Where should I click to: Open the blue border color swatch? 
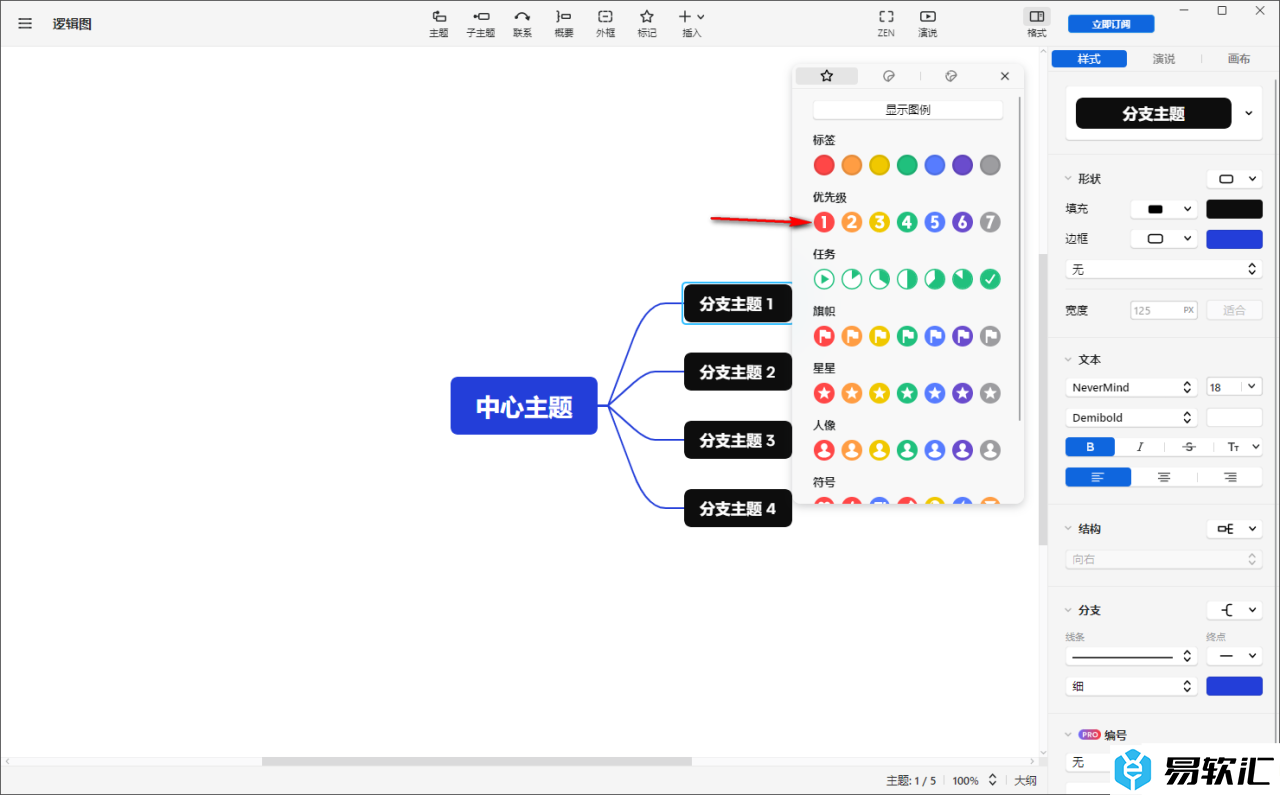pos(1234,239)
